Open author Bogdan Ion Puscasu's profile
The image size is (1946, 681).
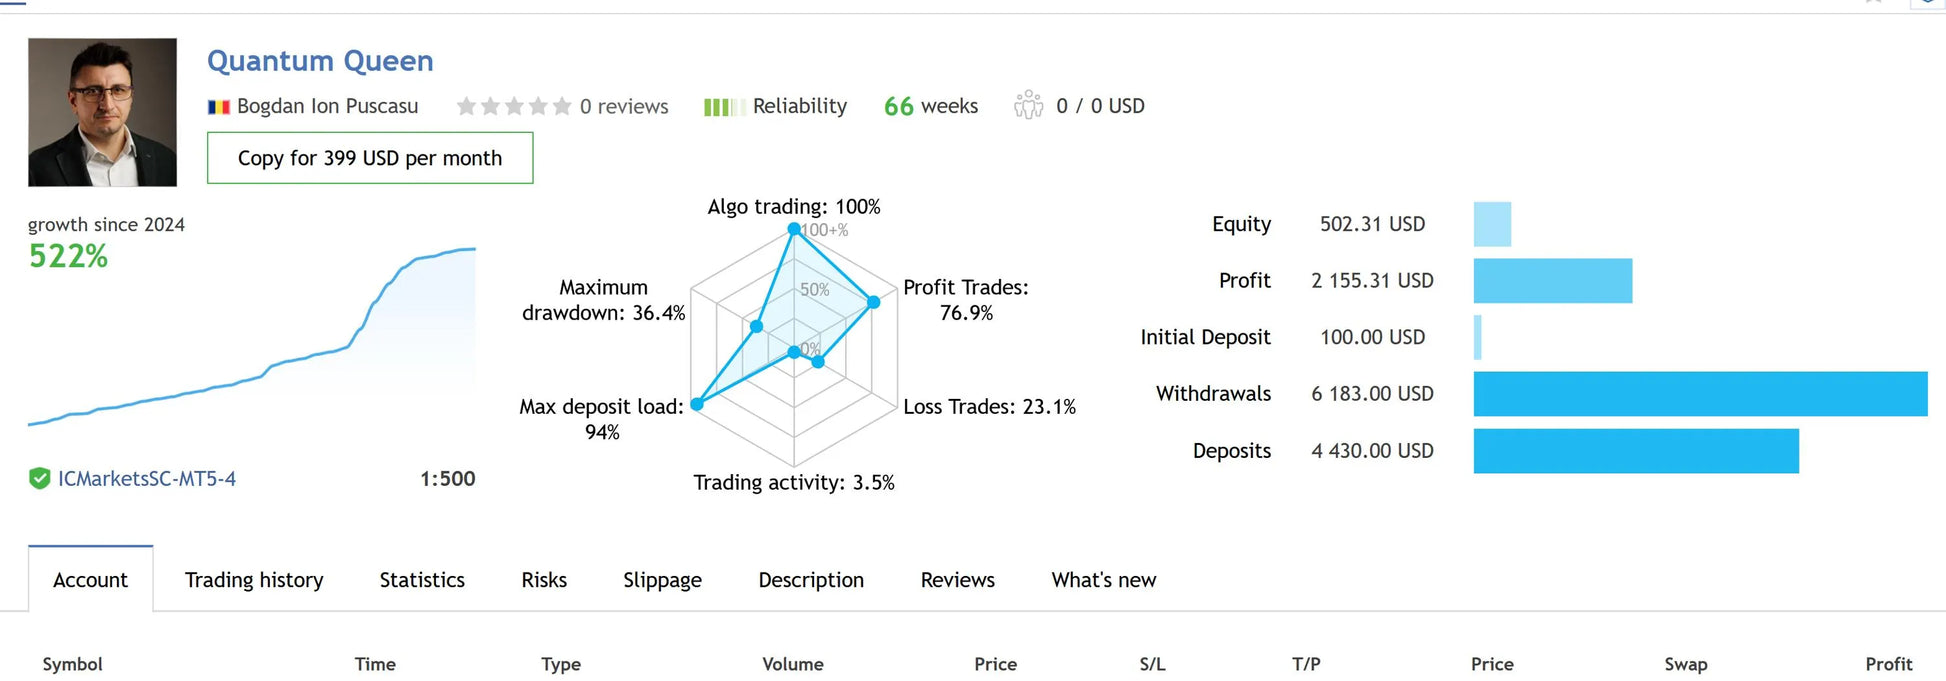click(327, 106)
